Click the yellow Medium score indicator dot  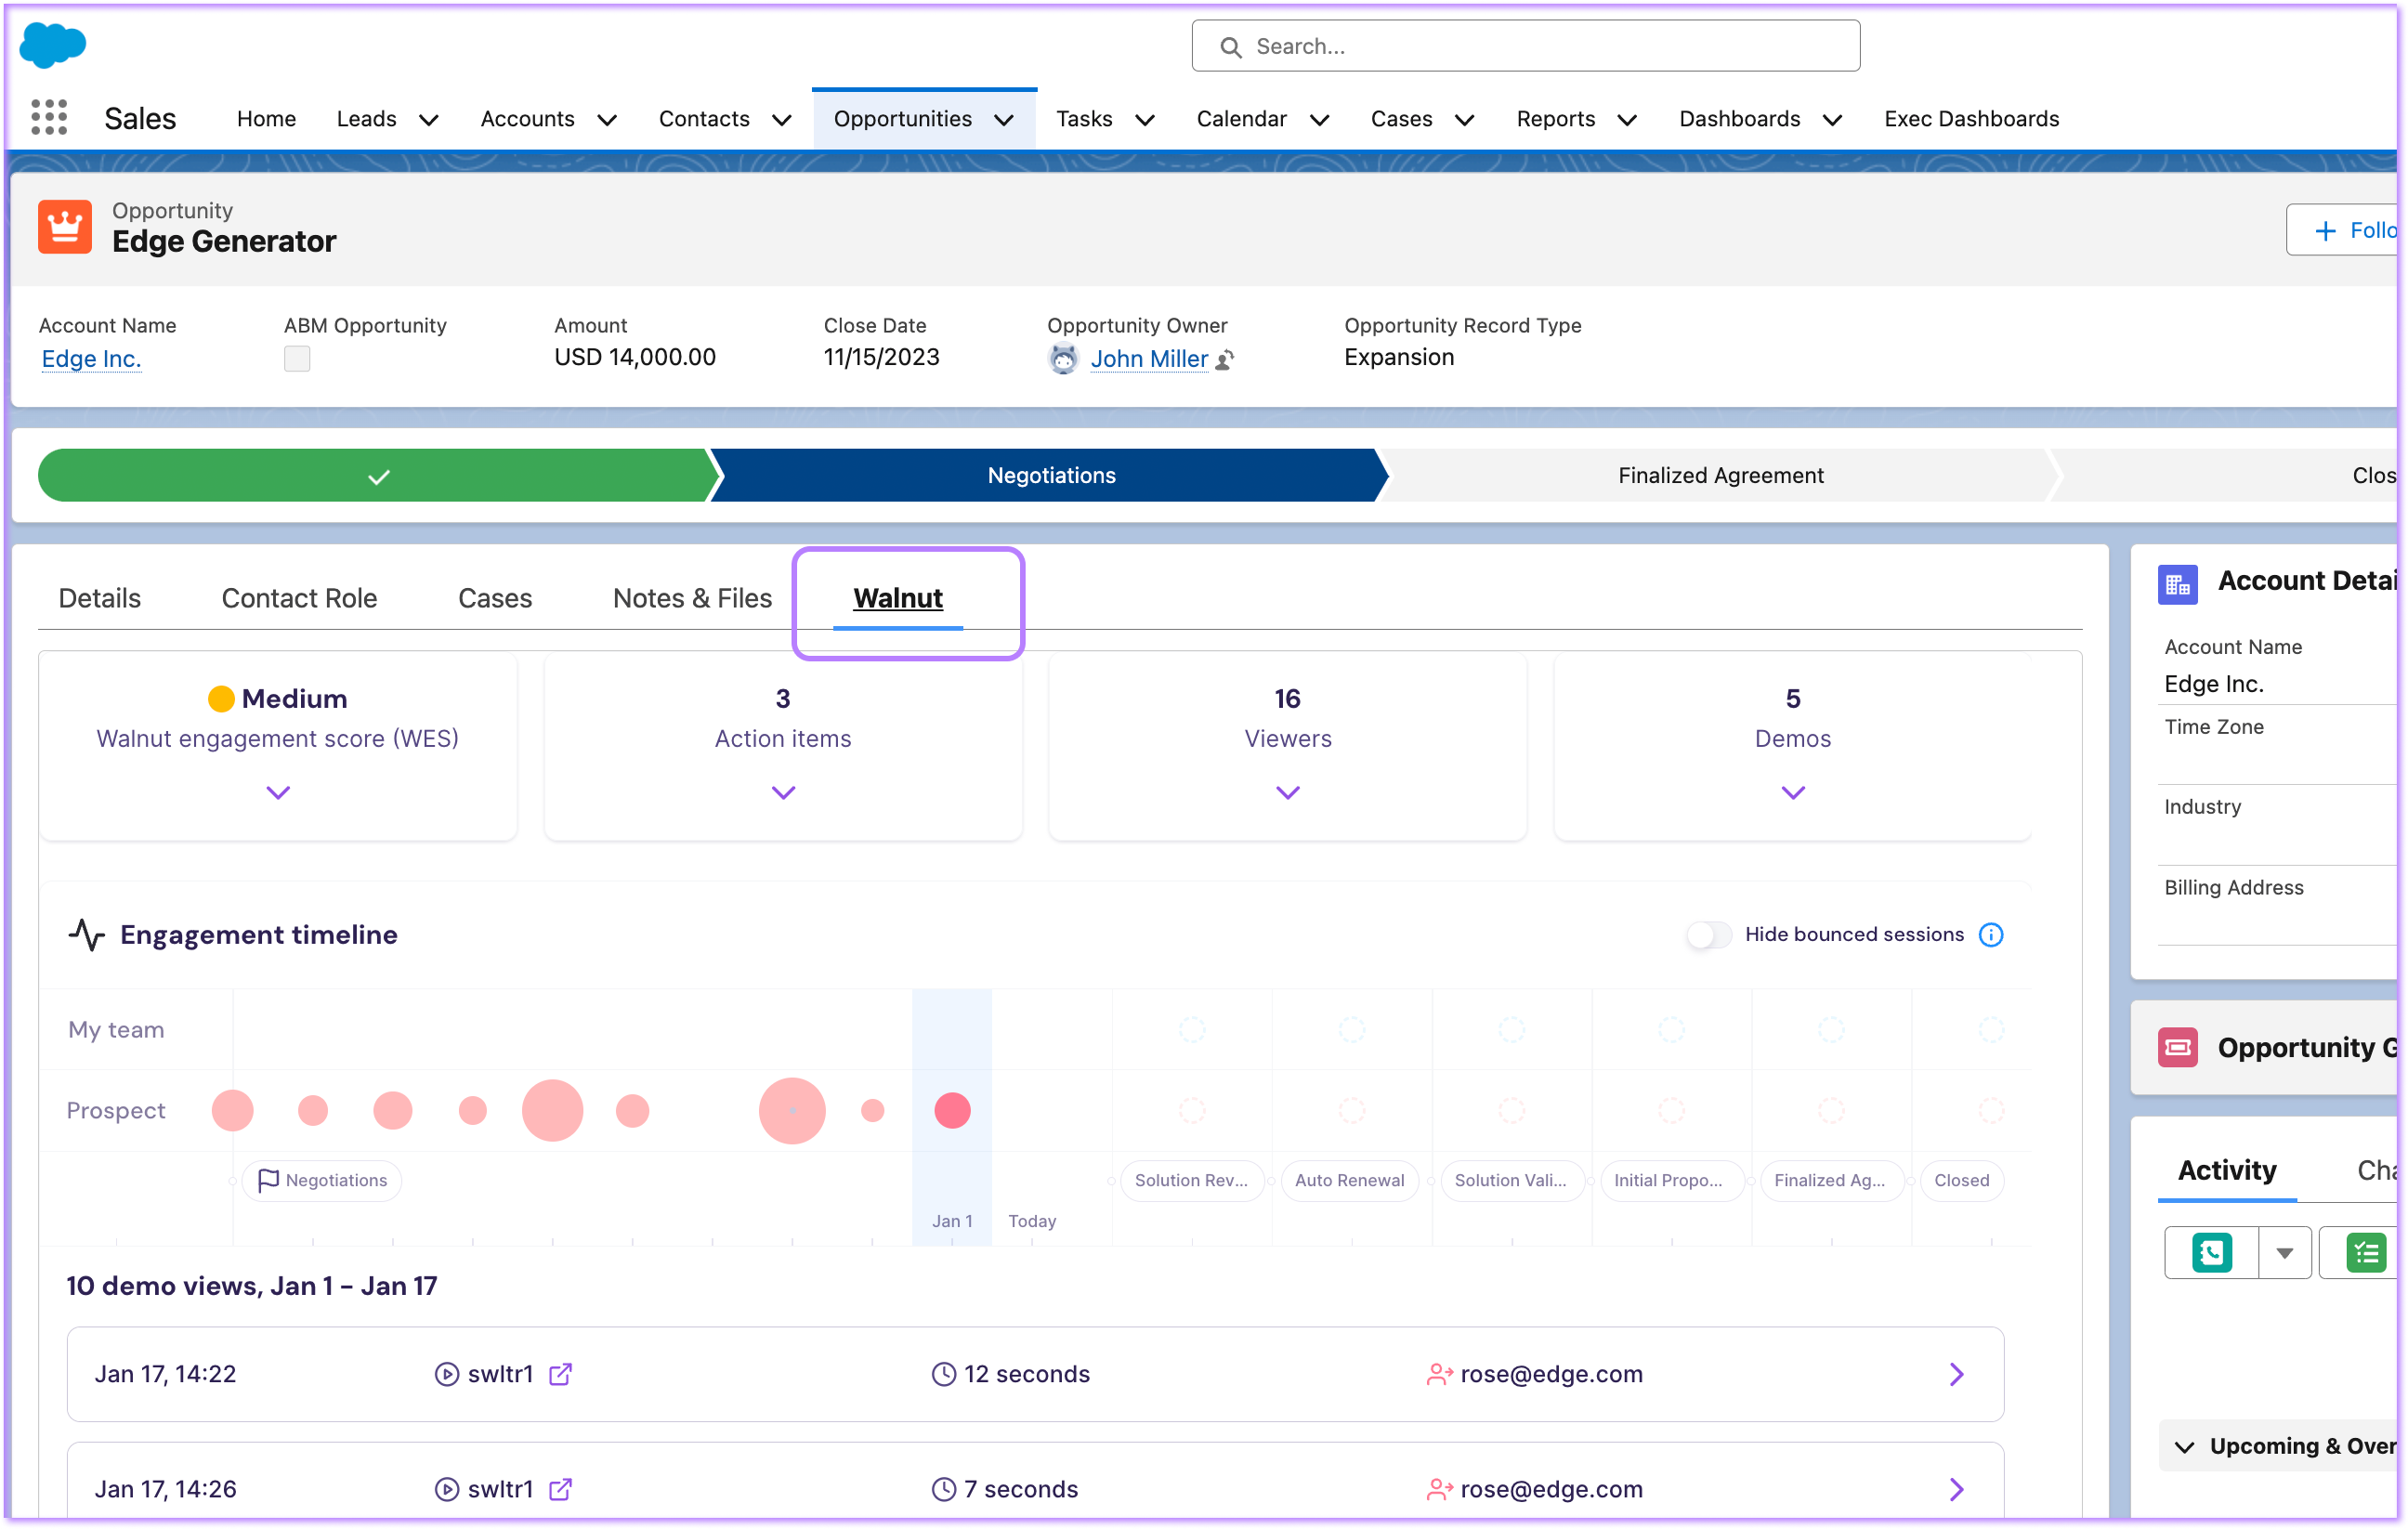click(x=221, y=699)
